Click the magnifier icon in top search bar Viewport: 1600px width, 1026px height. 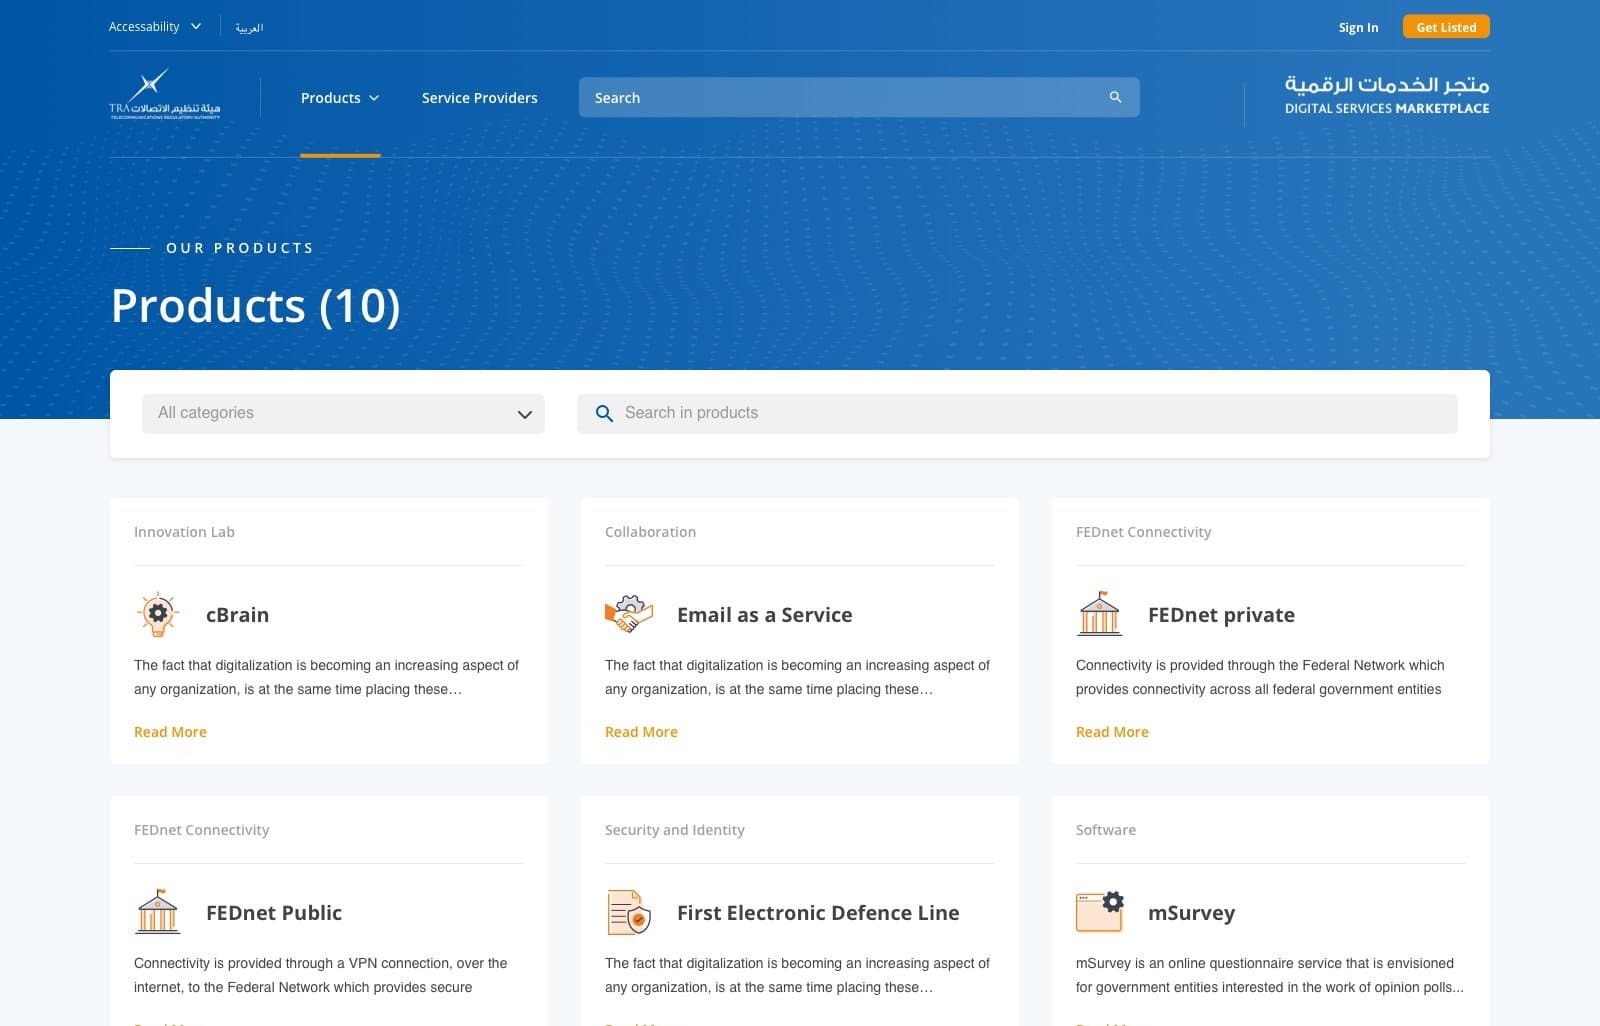tap(1115, 97)
